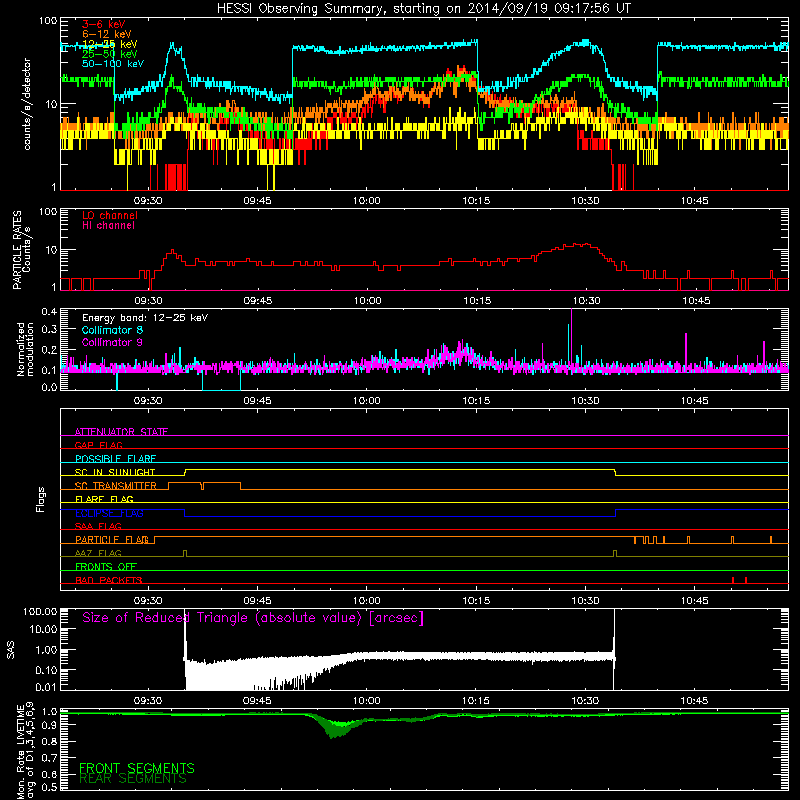This screenshot has width=800, height=800.
Task: Click the 'Size of Reduced Triangle' label
Action: coord(253,618)
